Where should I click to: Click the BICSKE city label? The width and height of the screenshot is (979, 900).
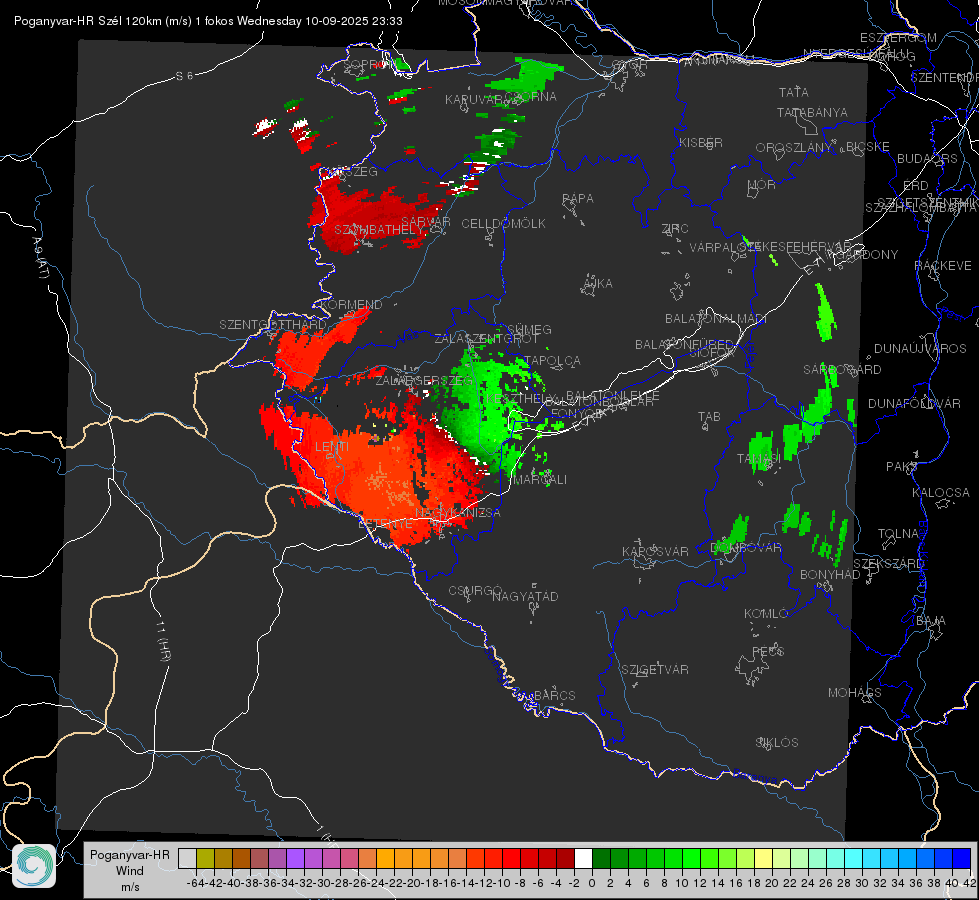(868, 147)
